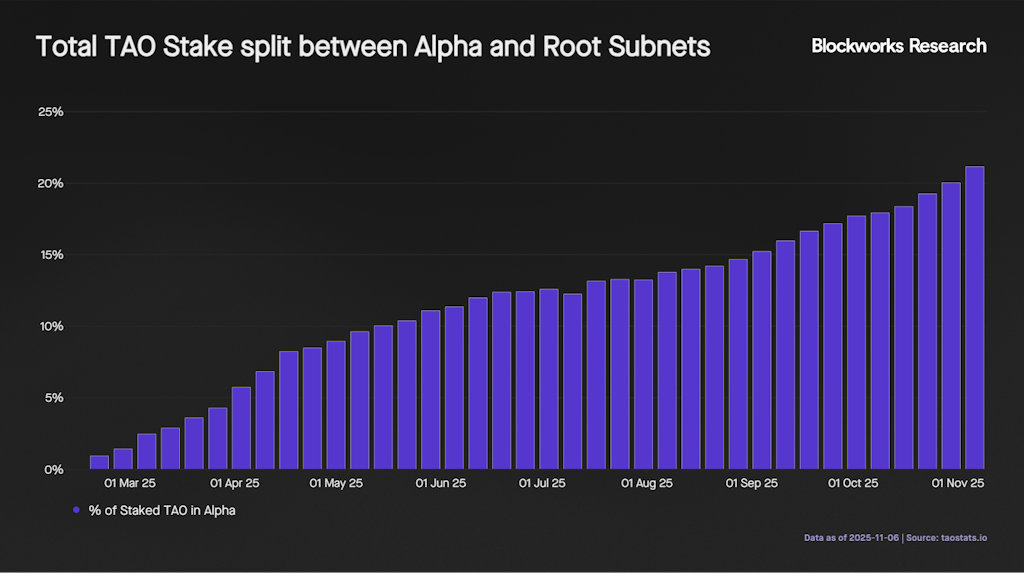Click the 01 Apr 25 axis label
1024x576 pixels.
pos(234,483)
